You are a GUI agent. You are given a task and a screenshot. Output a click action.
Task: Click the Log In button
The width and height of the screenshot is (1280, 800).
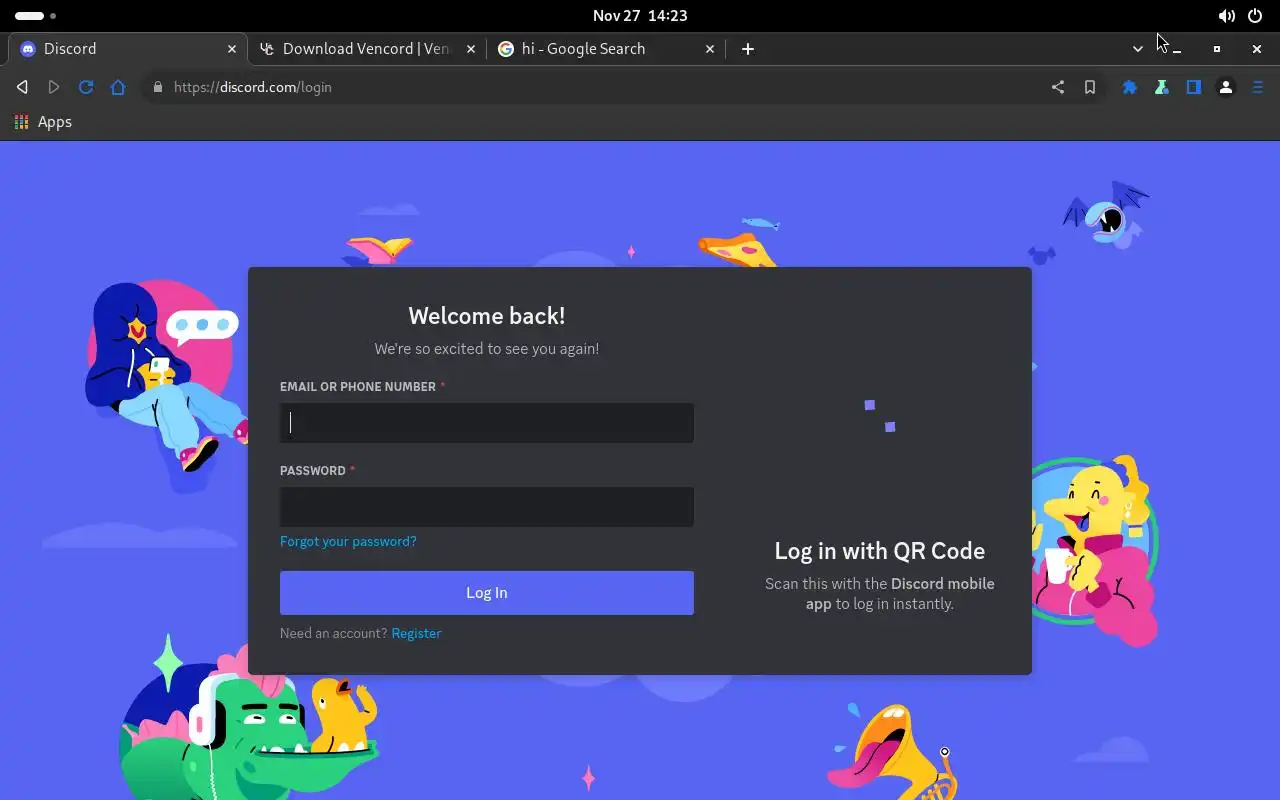pos(487,593)
